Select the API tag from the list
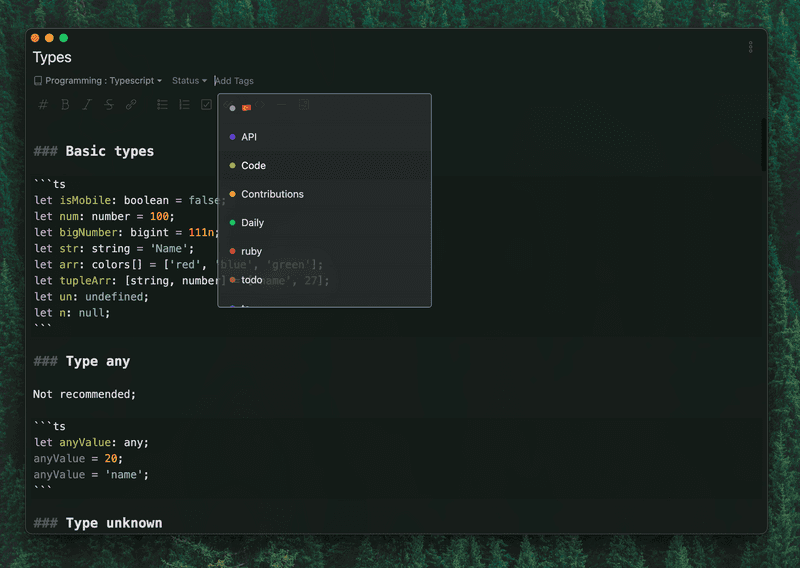800x568 pixels. [x=249, y=137]
